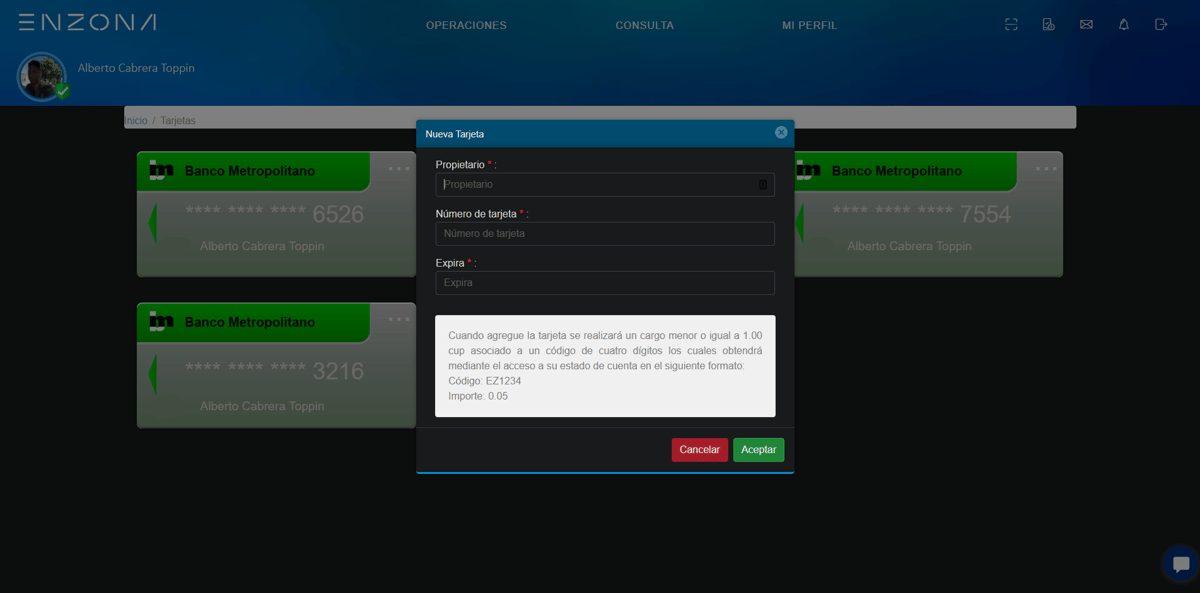
Task: Open the messages envelope icon
Action: [1086, 24]
